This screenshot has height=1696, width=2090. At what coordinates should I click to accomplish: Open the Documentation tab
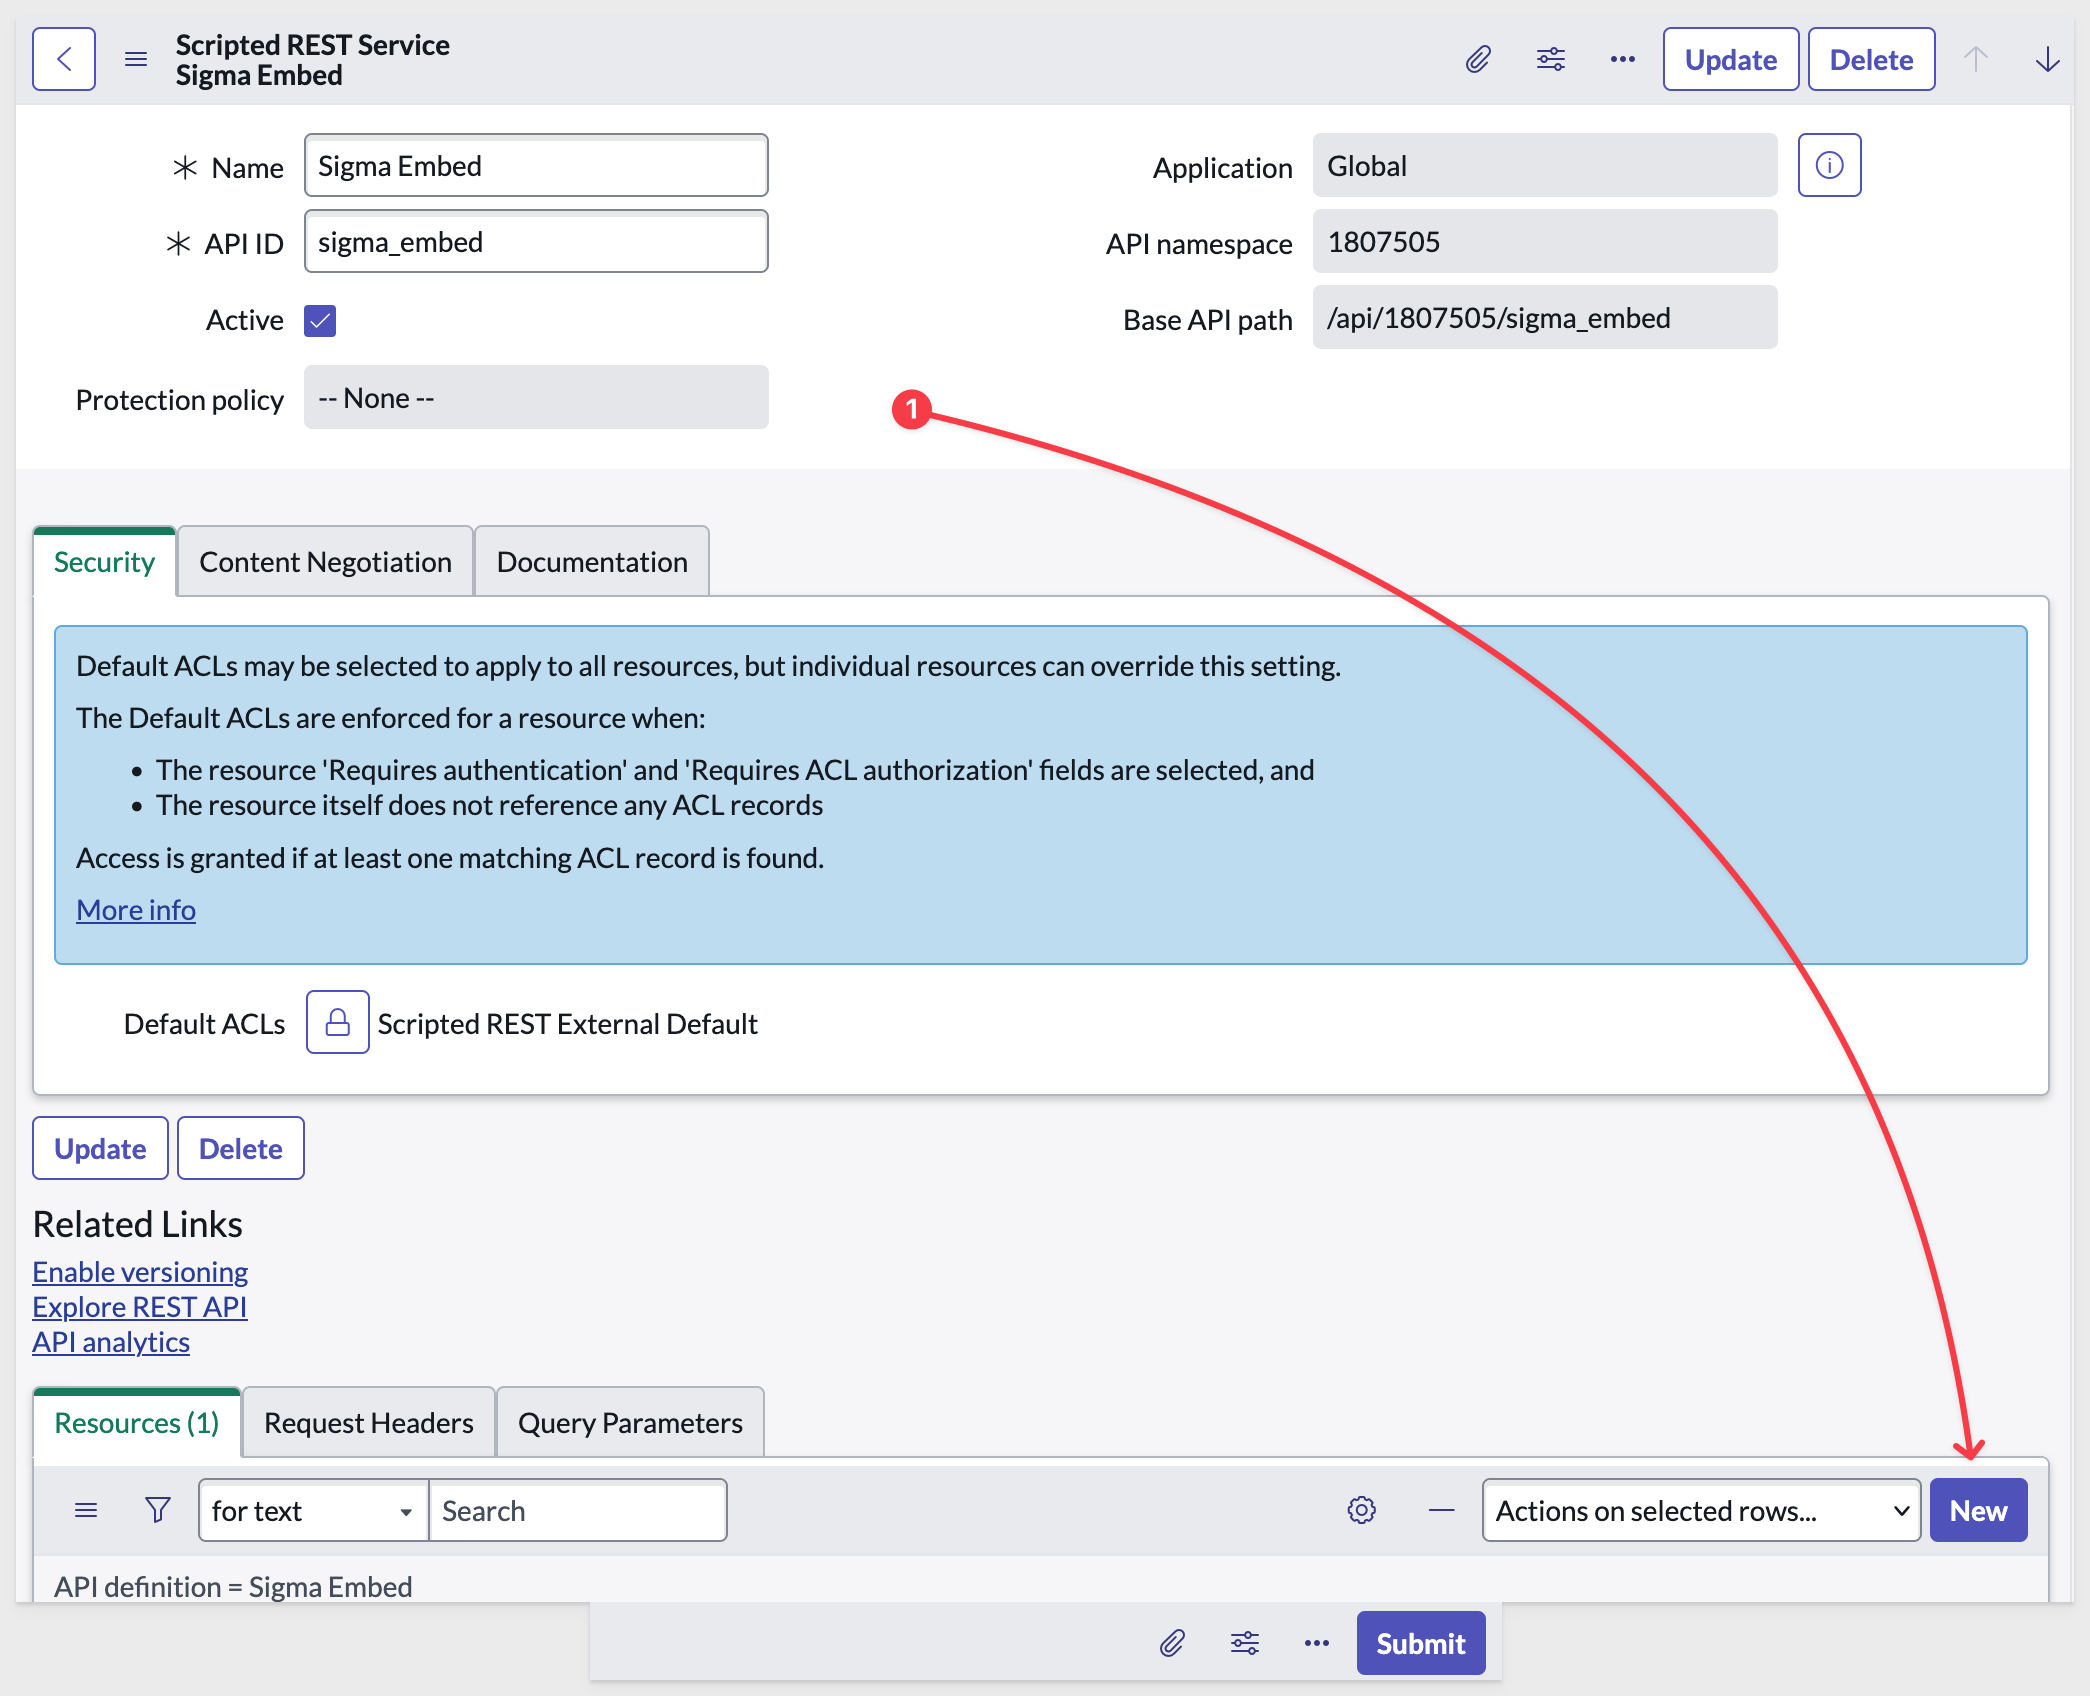tap(592, 562)
